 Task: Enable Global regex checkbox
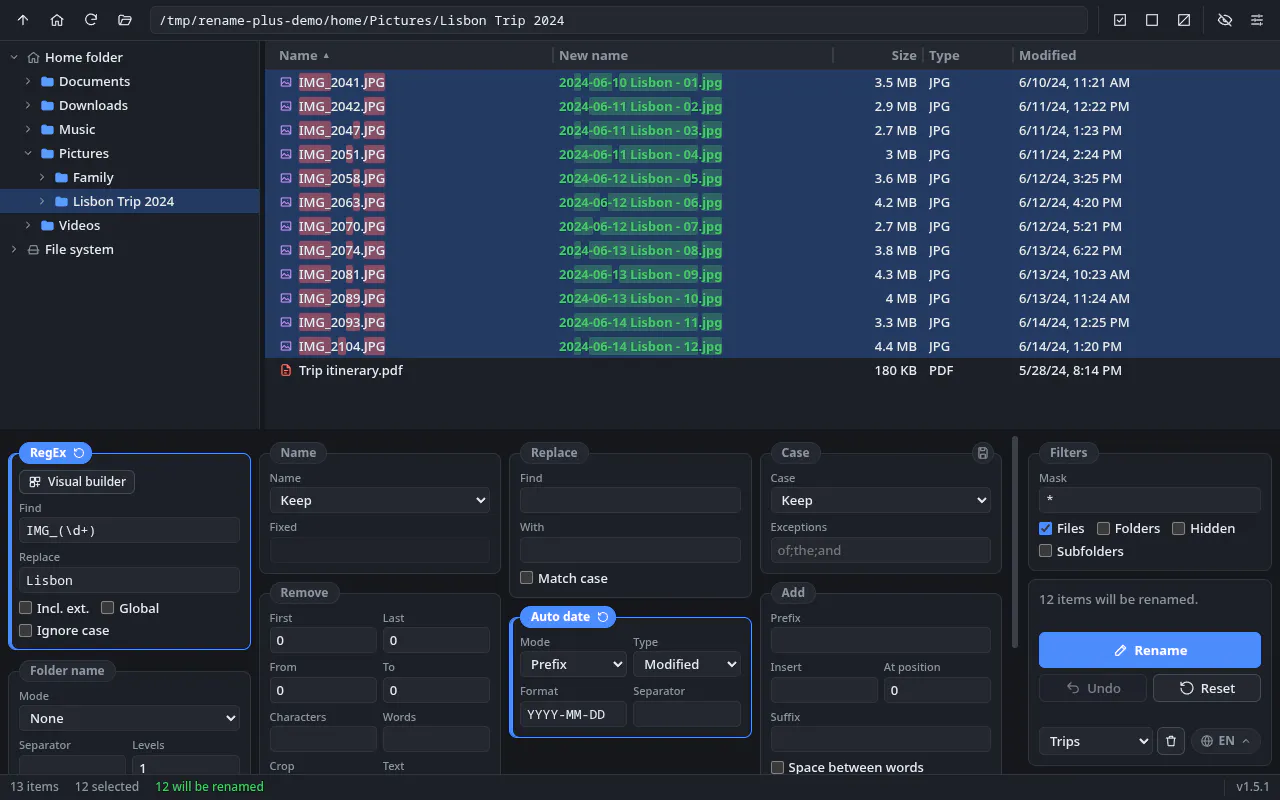108,608
